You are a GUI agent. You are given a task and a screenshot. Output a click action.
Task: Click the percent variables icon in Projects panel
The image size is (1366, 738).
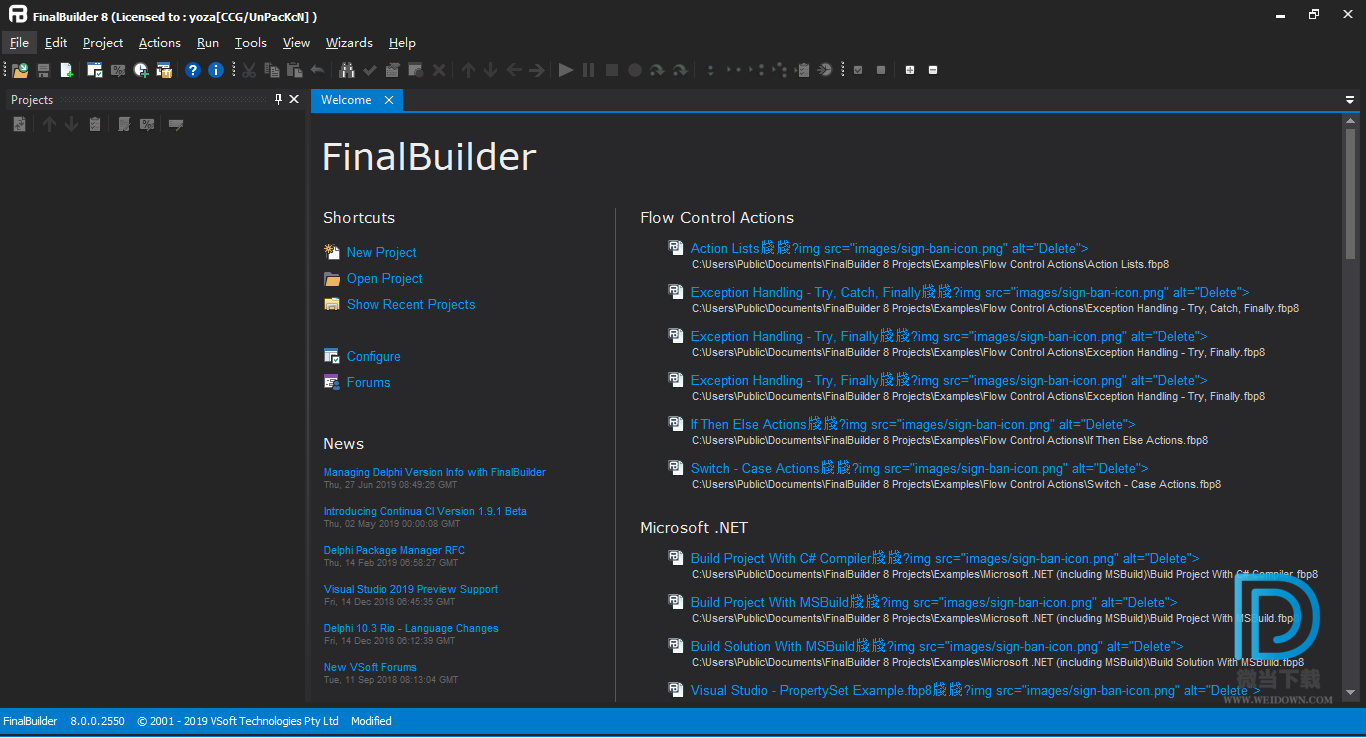[x=147, y=124]
